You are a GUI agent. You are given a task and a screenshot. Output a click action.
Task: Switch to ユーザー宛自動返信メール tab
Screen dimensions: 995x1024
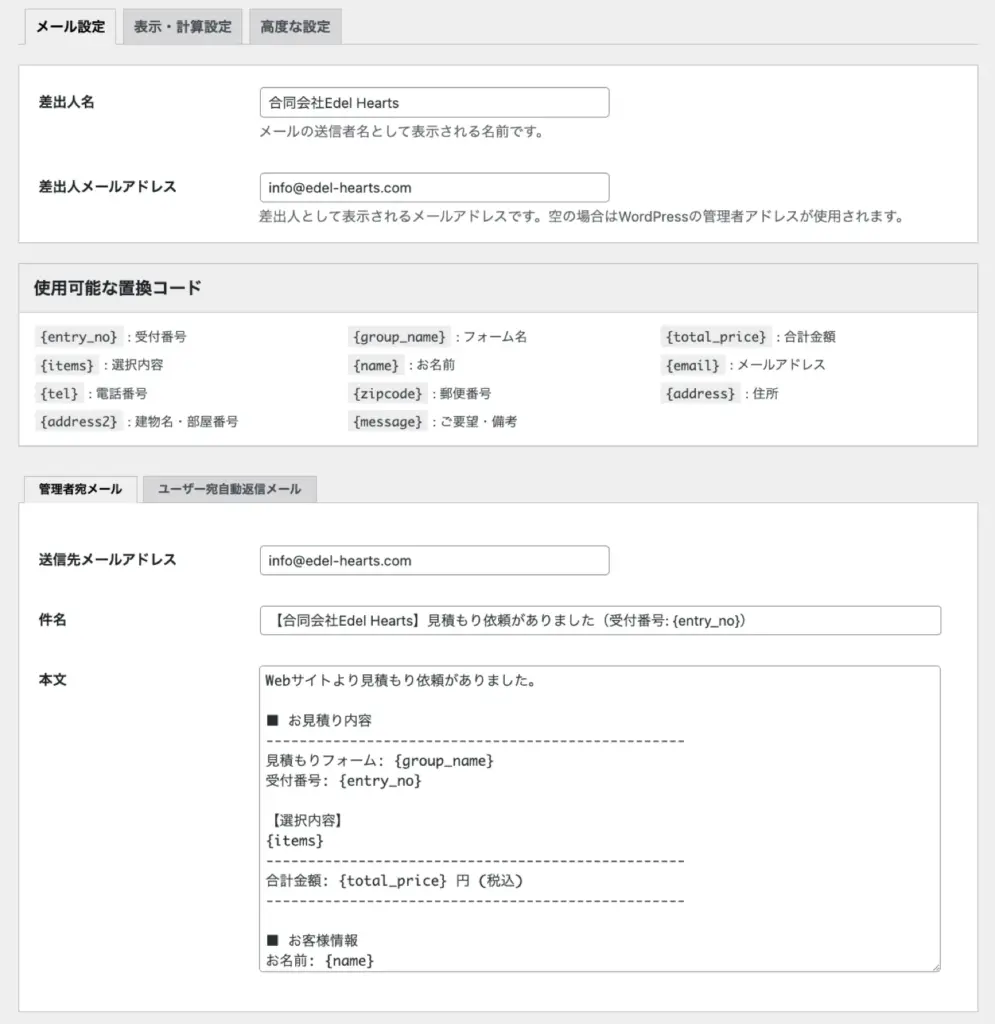click(230, 489)
